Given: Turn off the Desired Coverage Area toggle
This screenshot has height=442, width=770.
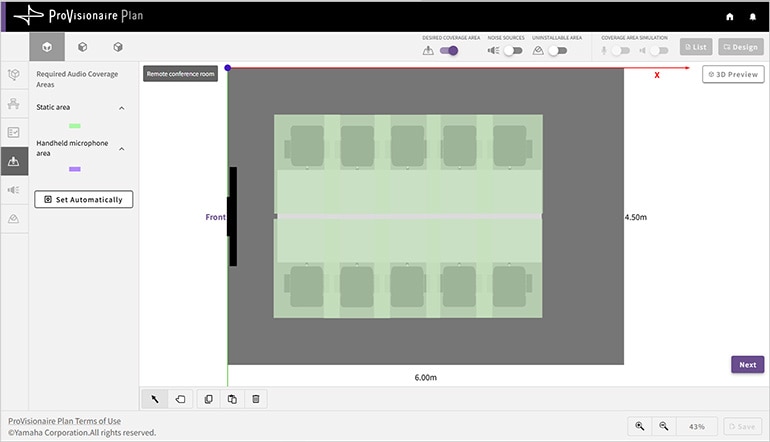Looking at the screenshot, I should (x=449, y=50).
